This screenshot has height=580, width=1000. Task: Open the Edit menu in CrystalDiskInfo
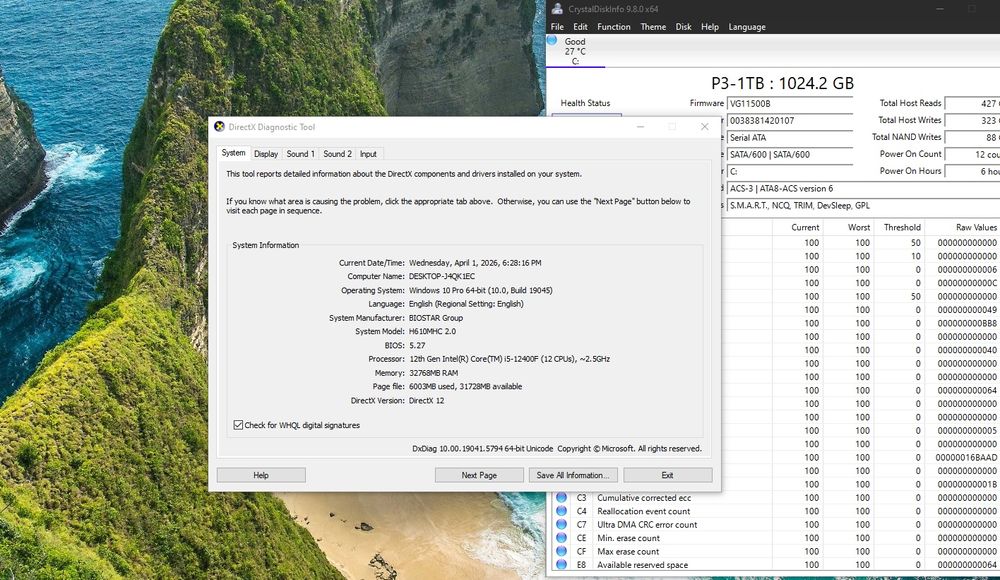[x=580, y=27]
